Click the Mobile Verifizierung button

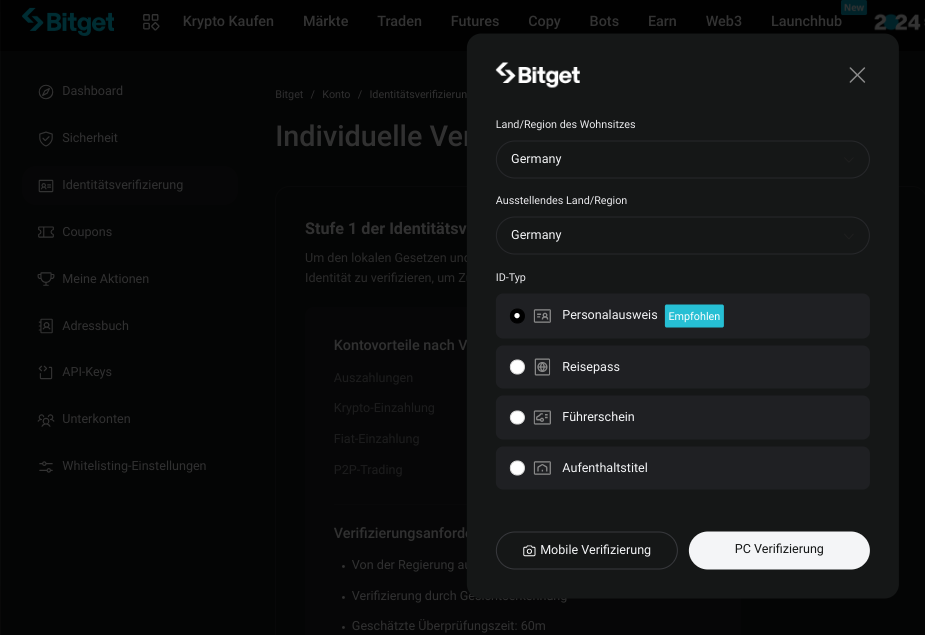(586, 551)
